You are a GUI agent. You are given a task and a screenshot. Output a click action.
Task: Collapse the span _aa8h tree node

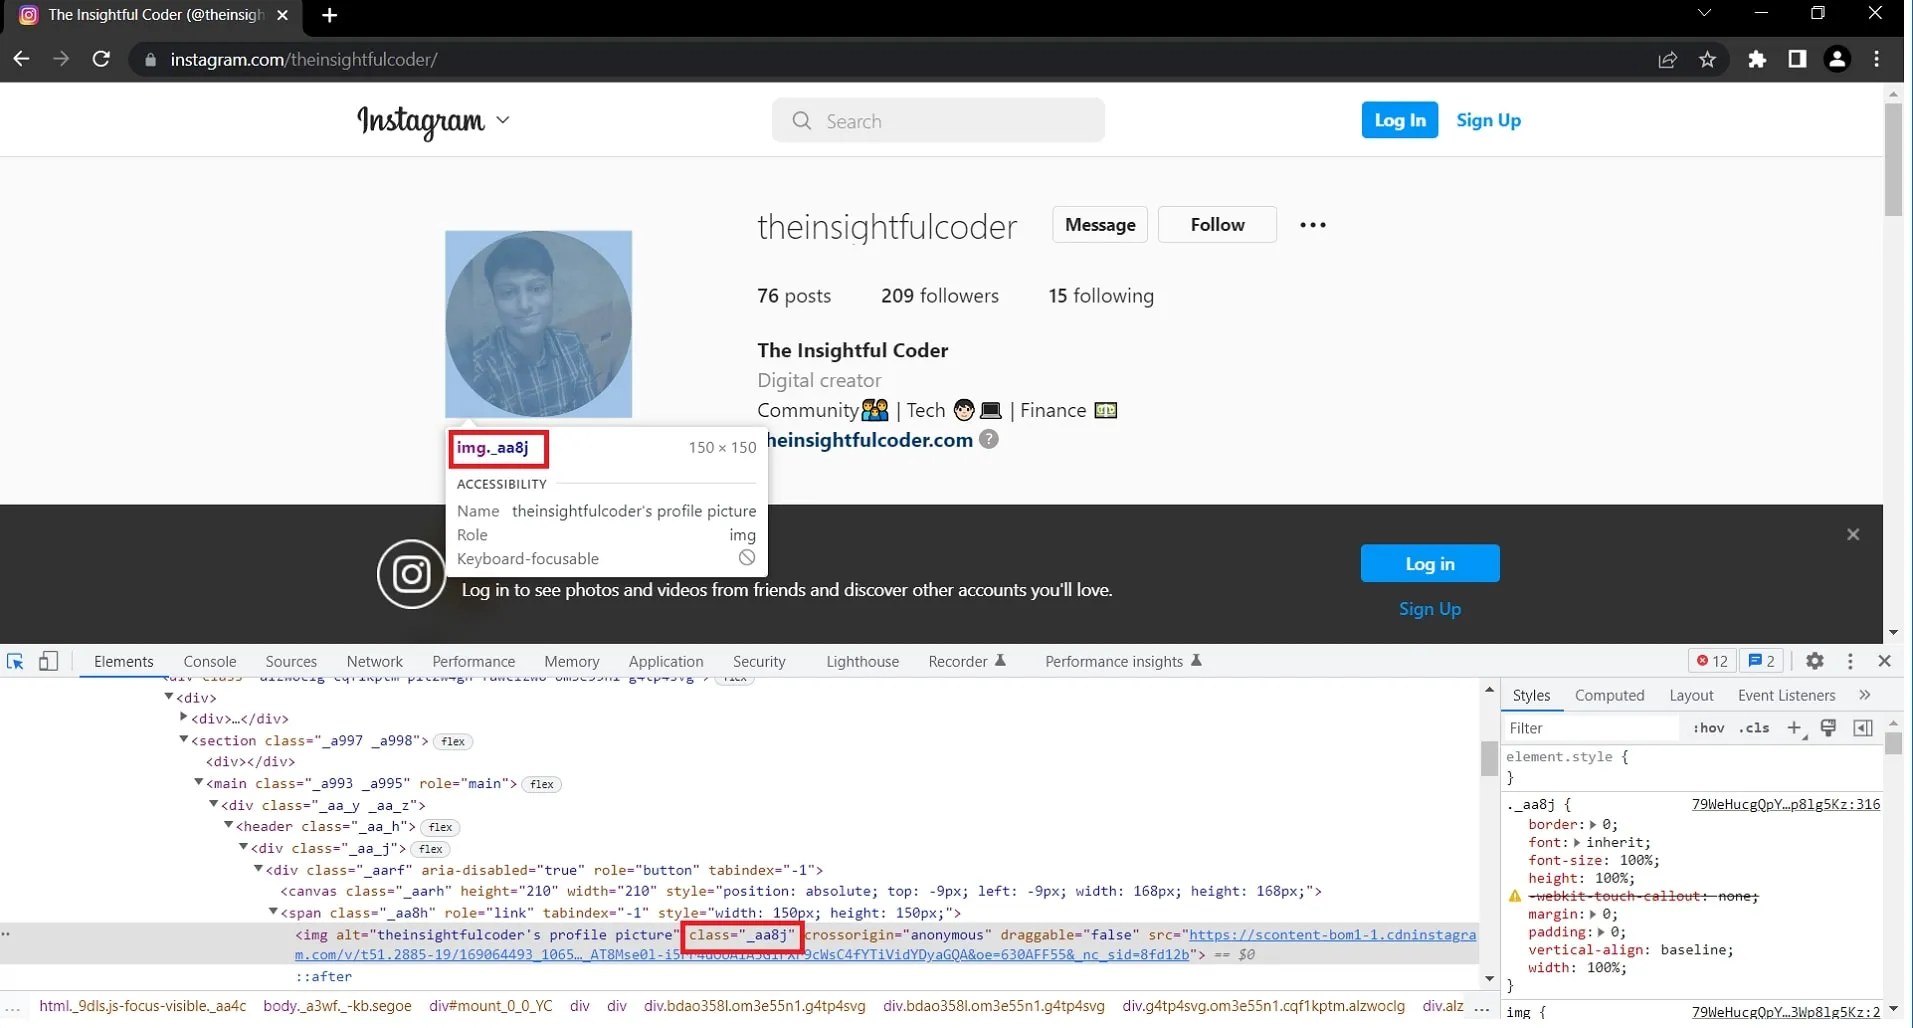(275, 912)
